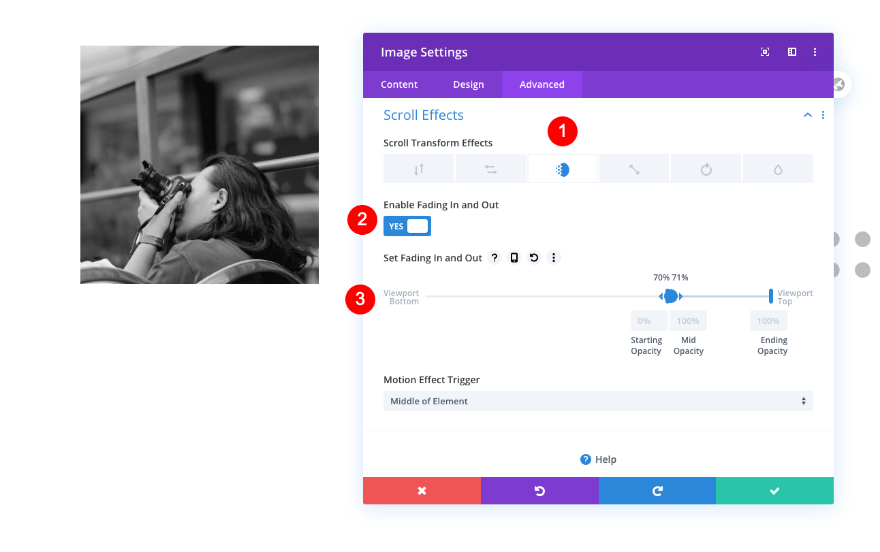The image size is (880, 552).
Task: Select the Vertical Motion scroll effect icon
Action: (419, 169)
